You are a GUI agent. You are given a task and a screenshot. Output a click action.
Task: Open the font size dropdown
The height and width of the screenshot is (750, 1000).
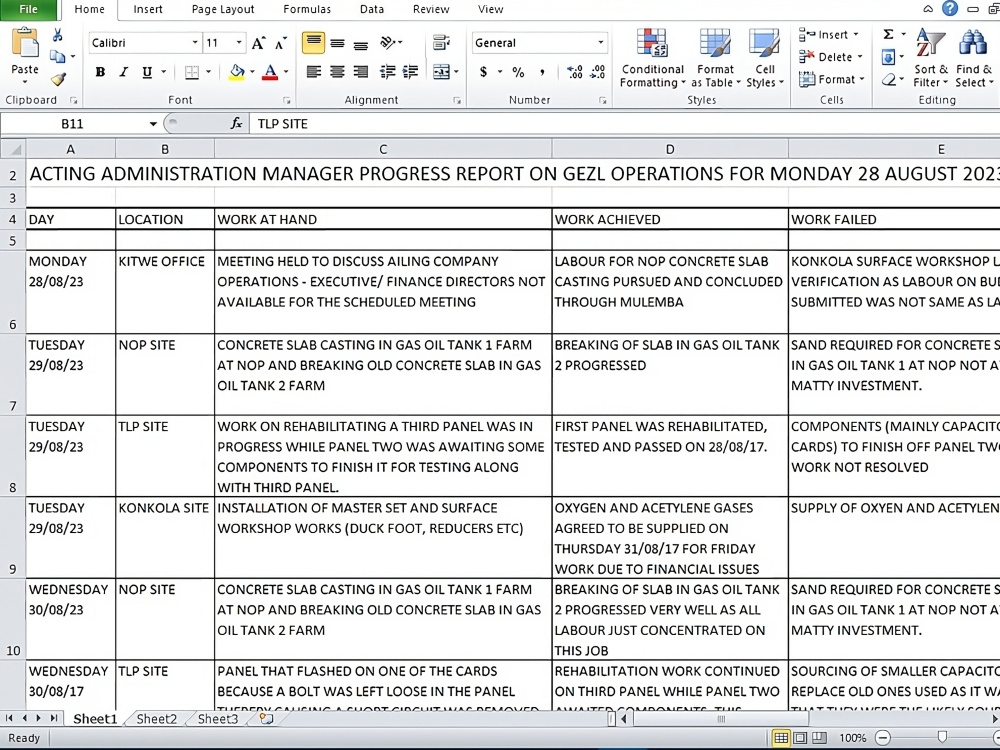pyautogui.click(x=239, y=43)
